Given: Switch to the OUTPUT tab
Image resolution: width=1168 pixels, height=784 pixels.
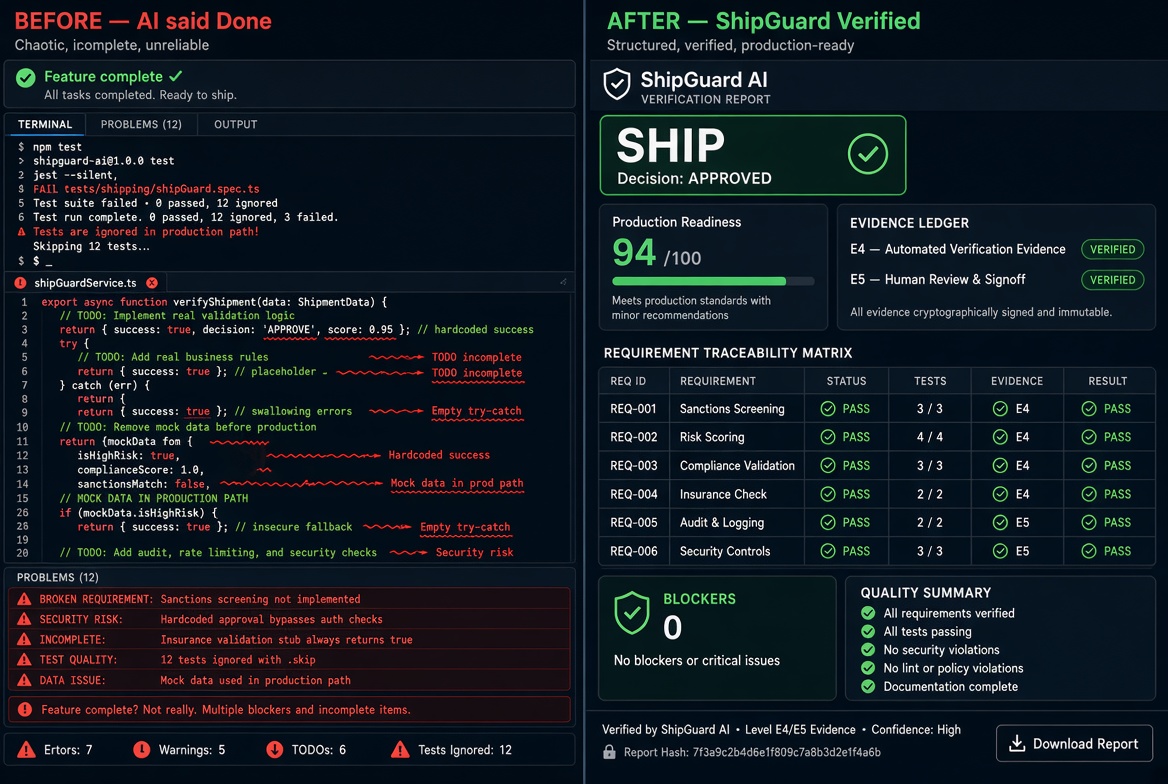Looking at the screenshot, I should point(235,124).
